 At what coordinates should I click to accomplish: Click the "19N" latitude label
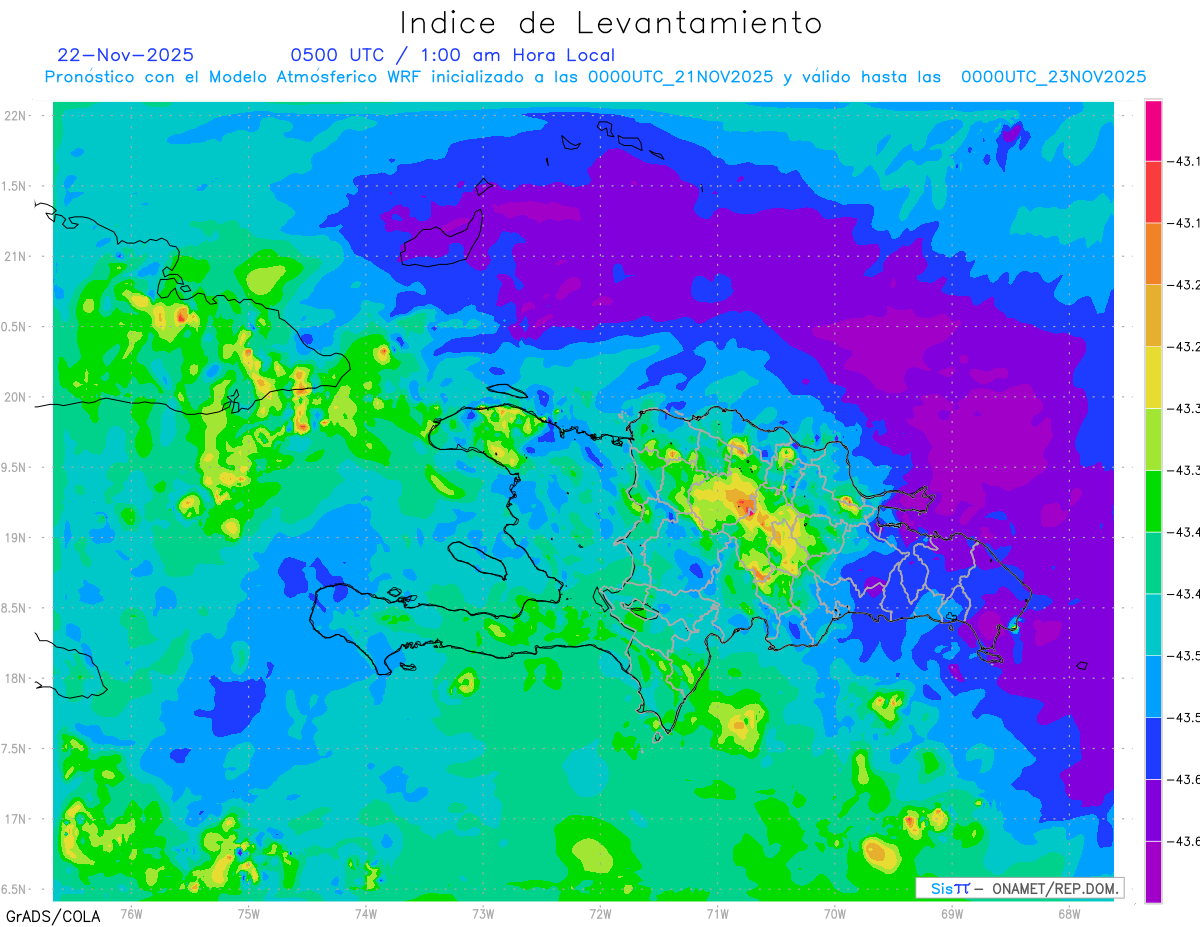17,538
